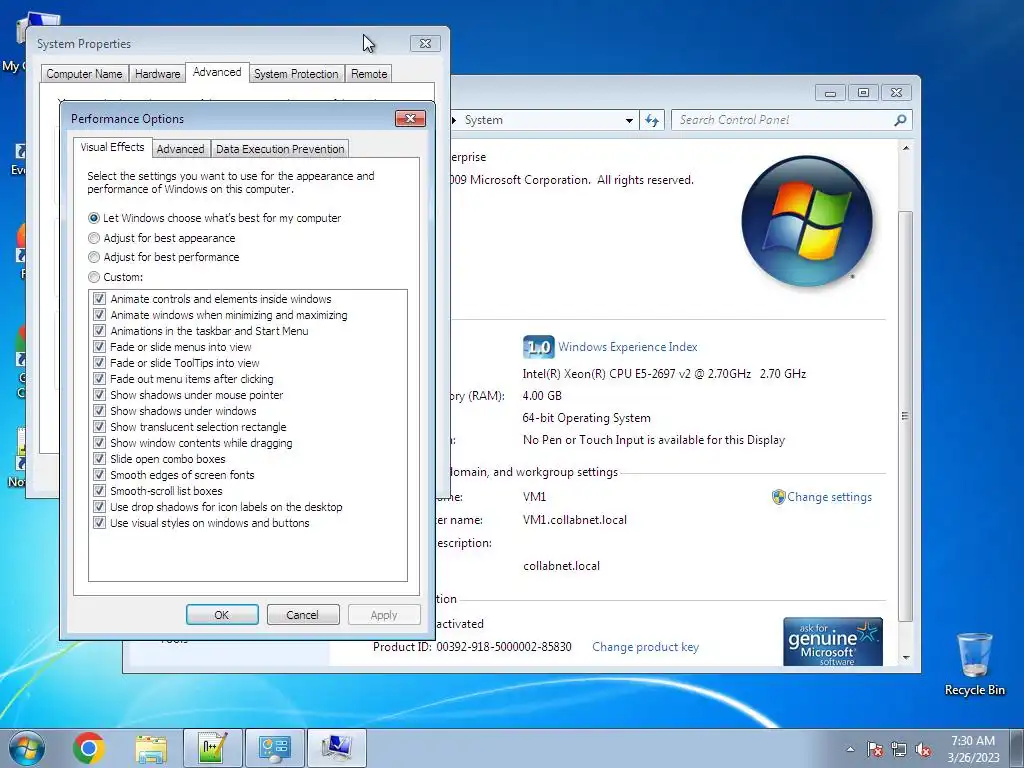The height and width of the screenshot is (768, 1024).
Task: Close the System Properties dialog
Action: click(425, 43)
